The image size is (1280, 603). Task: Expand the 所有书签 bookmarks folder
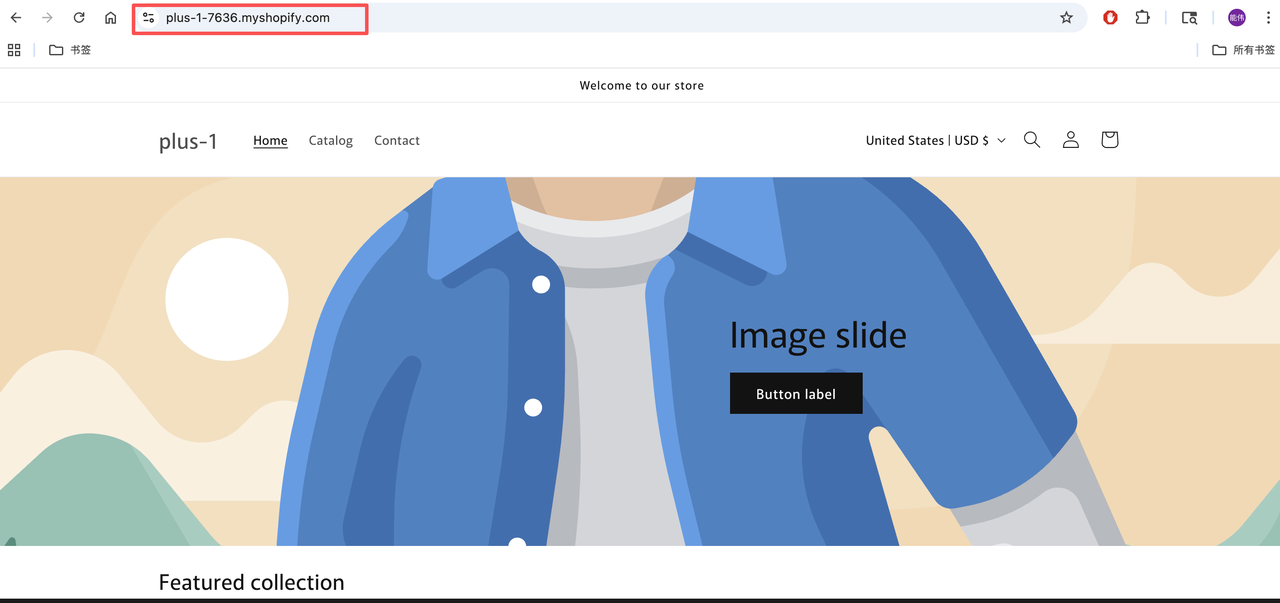pos(1243,50)
